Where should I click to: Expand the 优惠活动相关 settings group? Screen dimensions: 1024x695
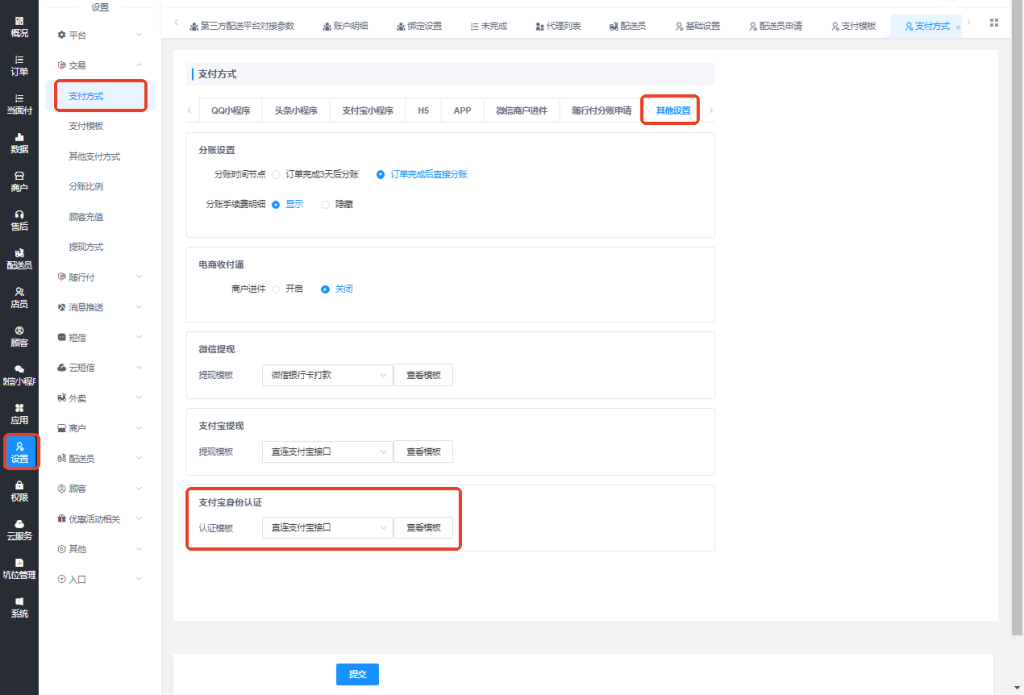click(x=100, y=519)
